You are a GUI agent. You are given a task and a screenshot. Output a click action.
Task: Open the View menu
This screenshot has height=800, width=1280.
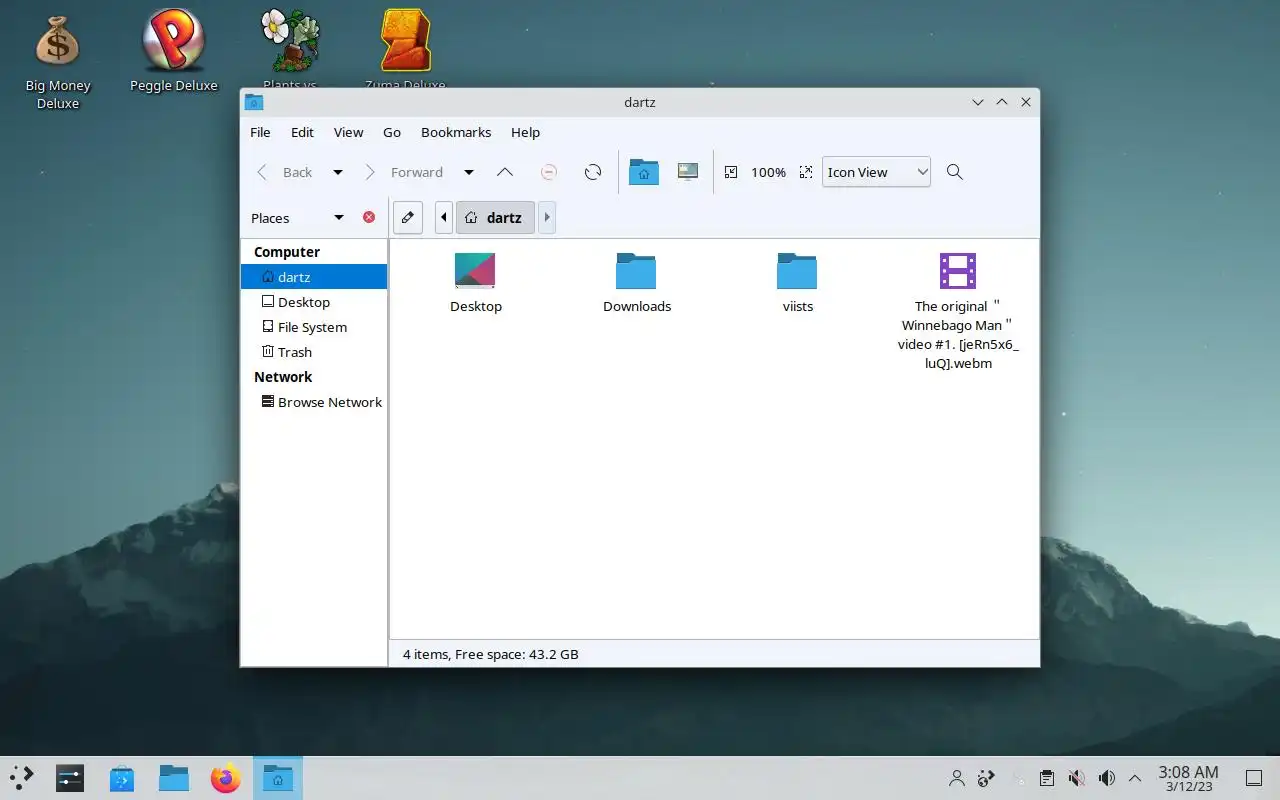[x=348, y=132]
